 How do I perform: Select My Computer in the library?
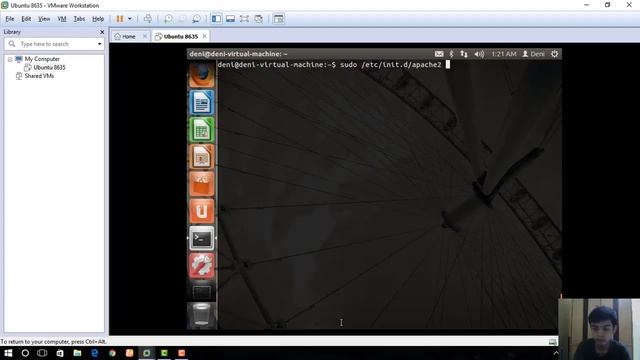(42, 59)
